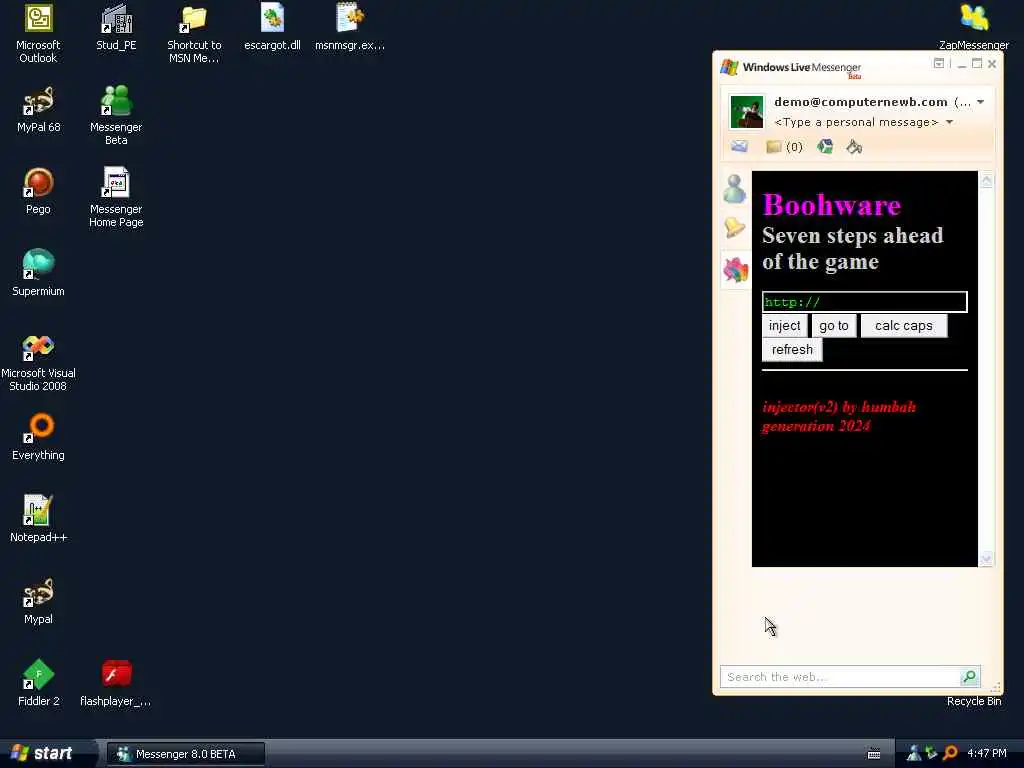Click the Messenger buddy system tray icon
The image size is (1024, 768).
click(x=914, y=754)
